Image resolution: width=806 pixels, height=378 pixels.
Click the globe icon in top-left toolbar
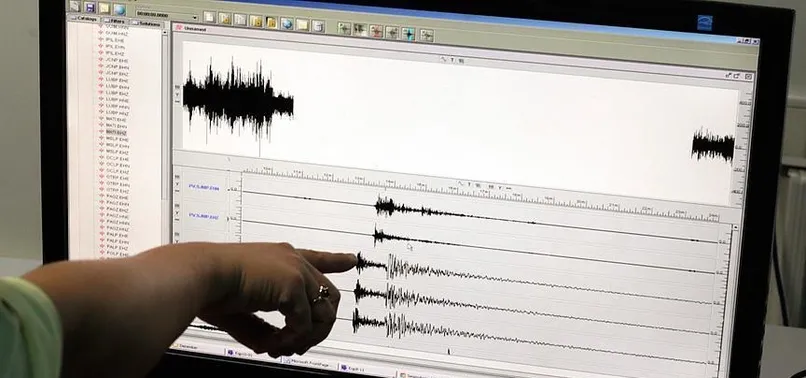pos(120,9)
